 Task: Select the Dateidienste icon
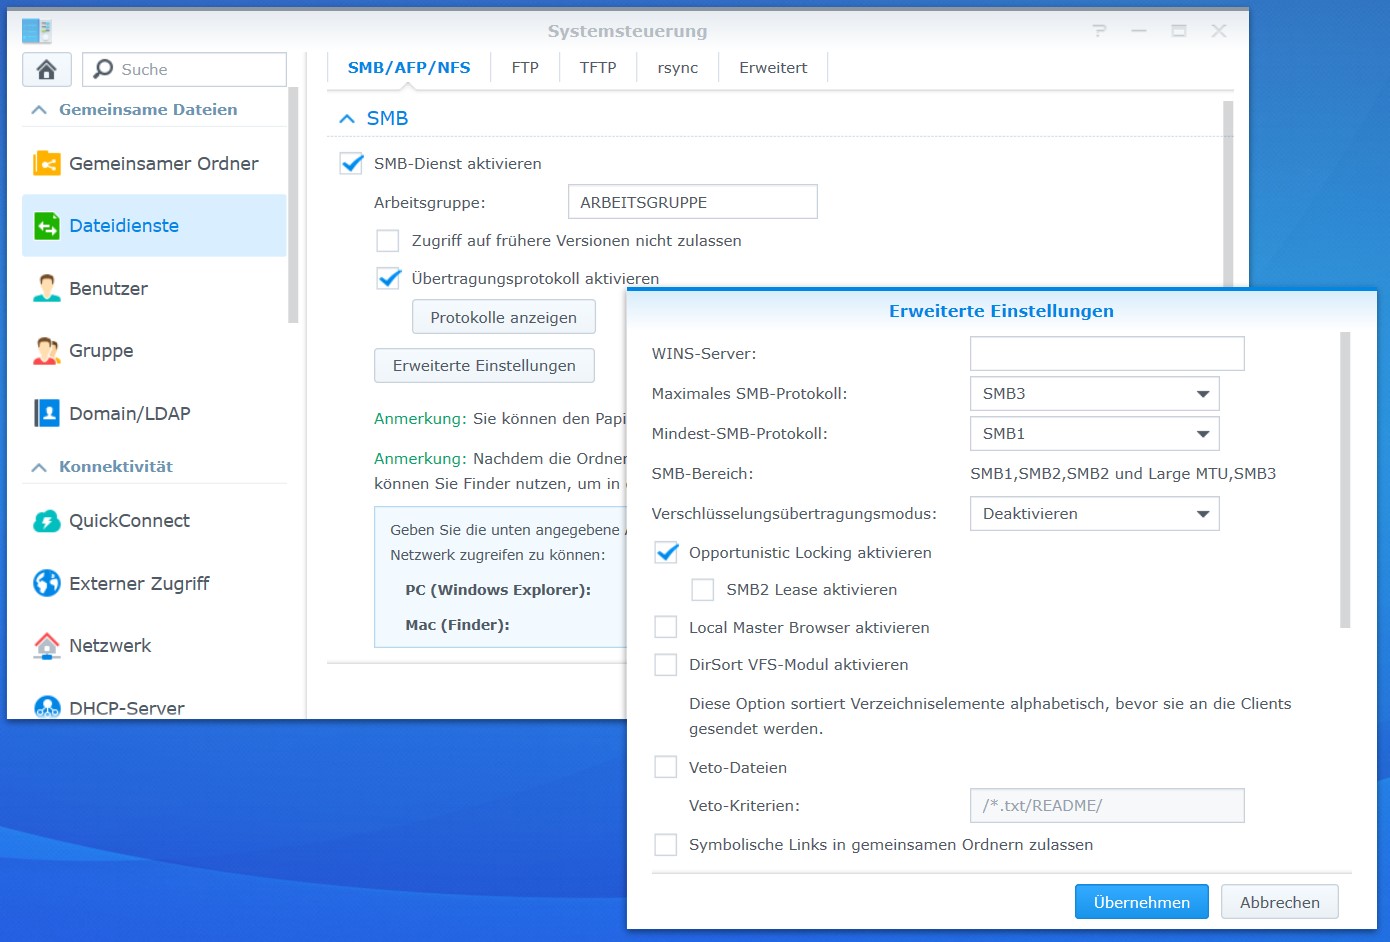pos(46,226)
